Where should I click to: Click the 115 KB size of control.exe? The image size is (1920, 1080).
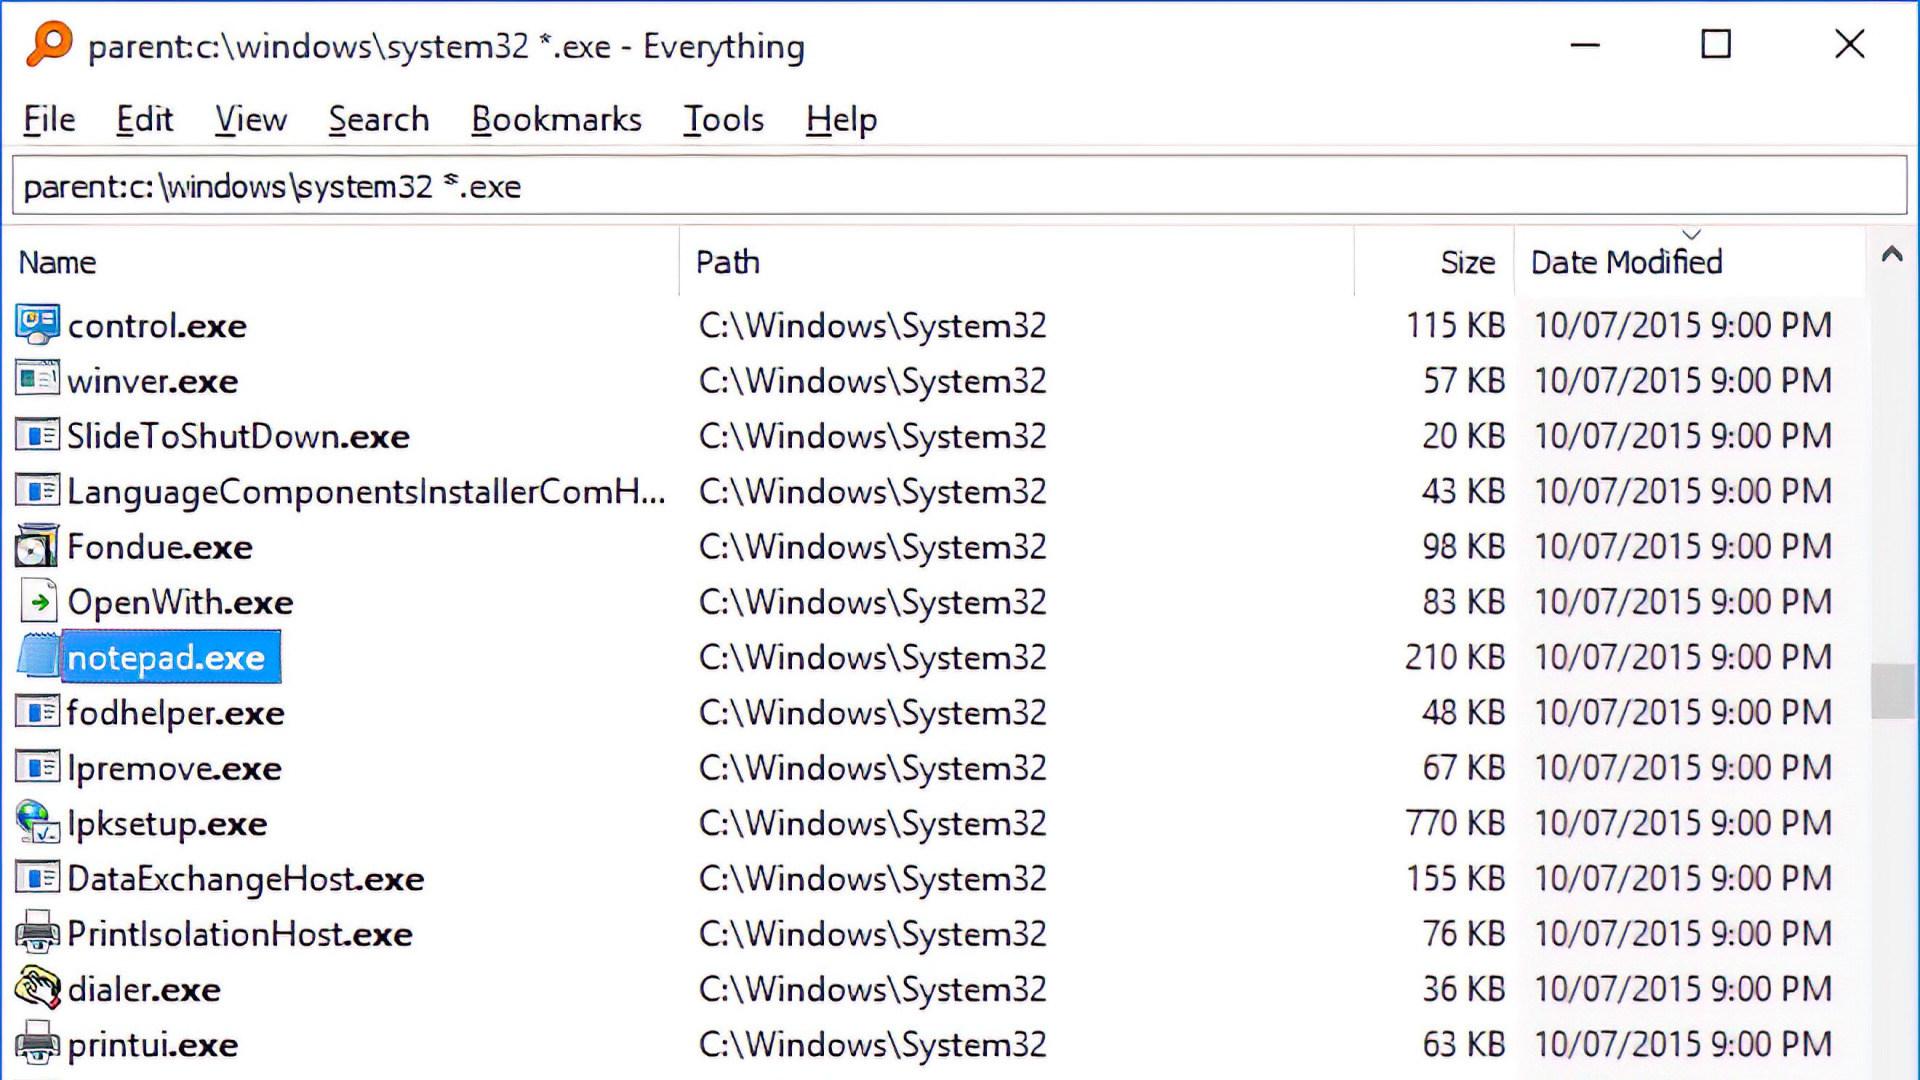[x=1455, y=325]
